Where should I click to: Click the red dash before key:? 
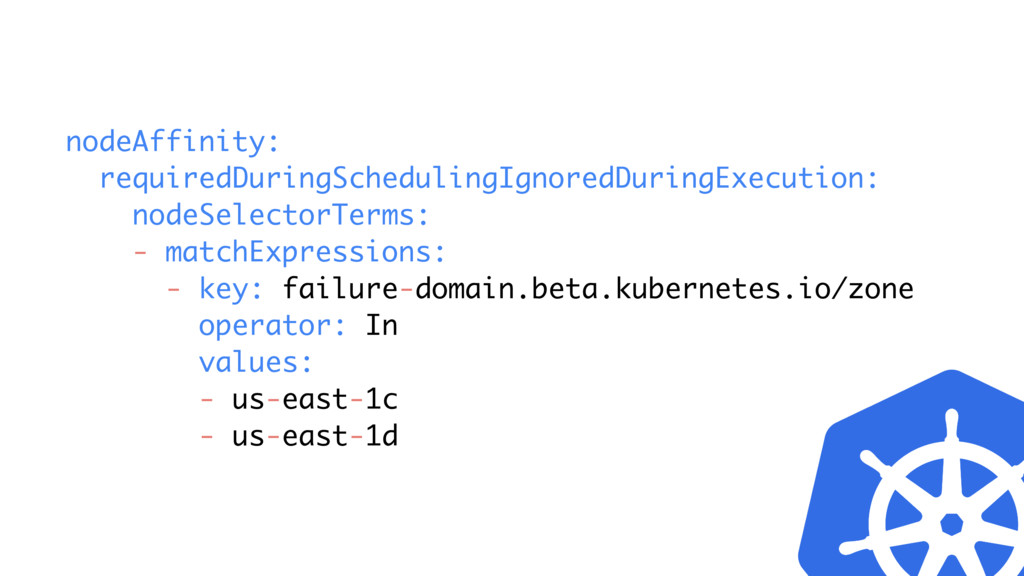tap(174, 289)
